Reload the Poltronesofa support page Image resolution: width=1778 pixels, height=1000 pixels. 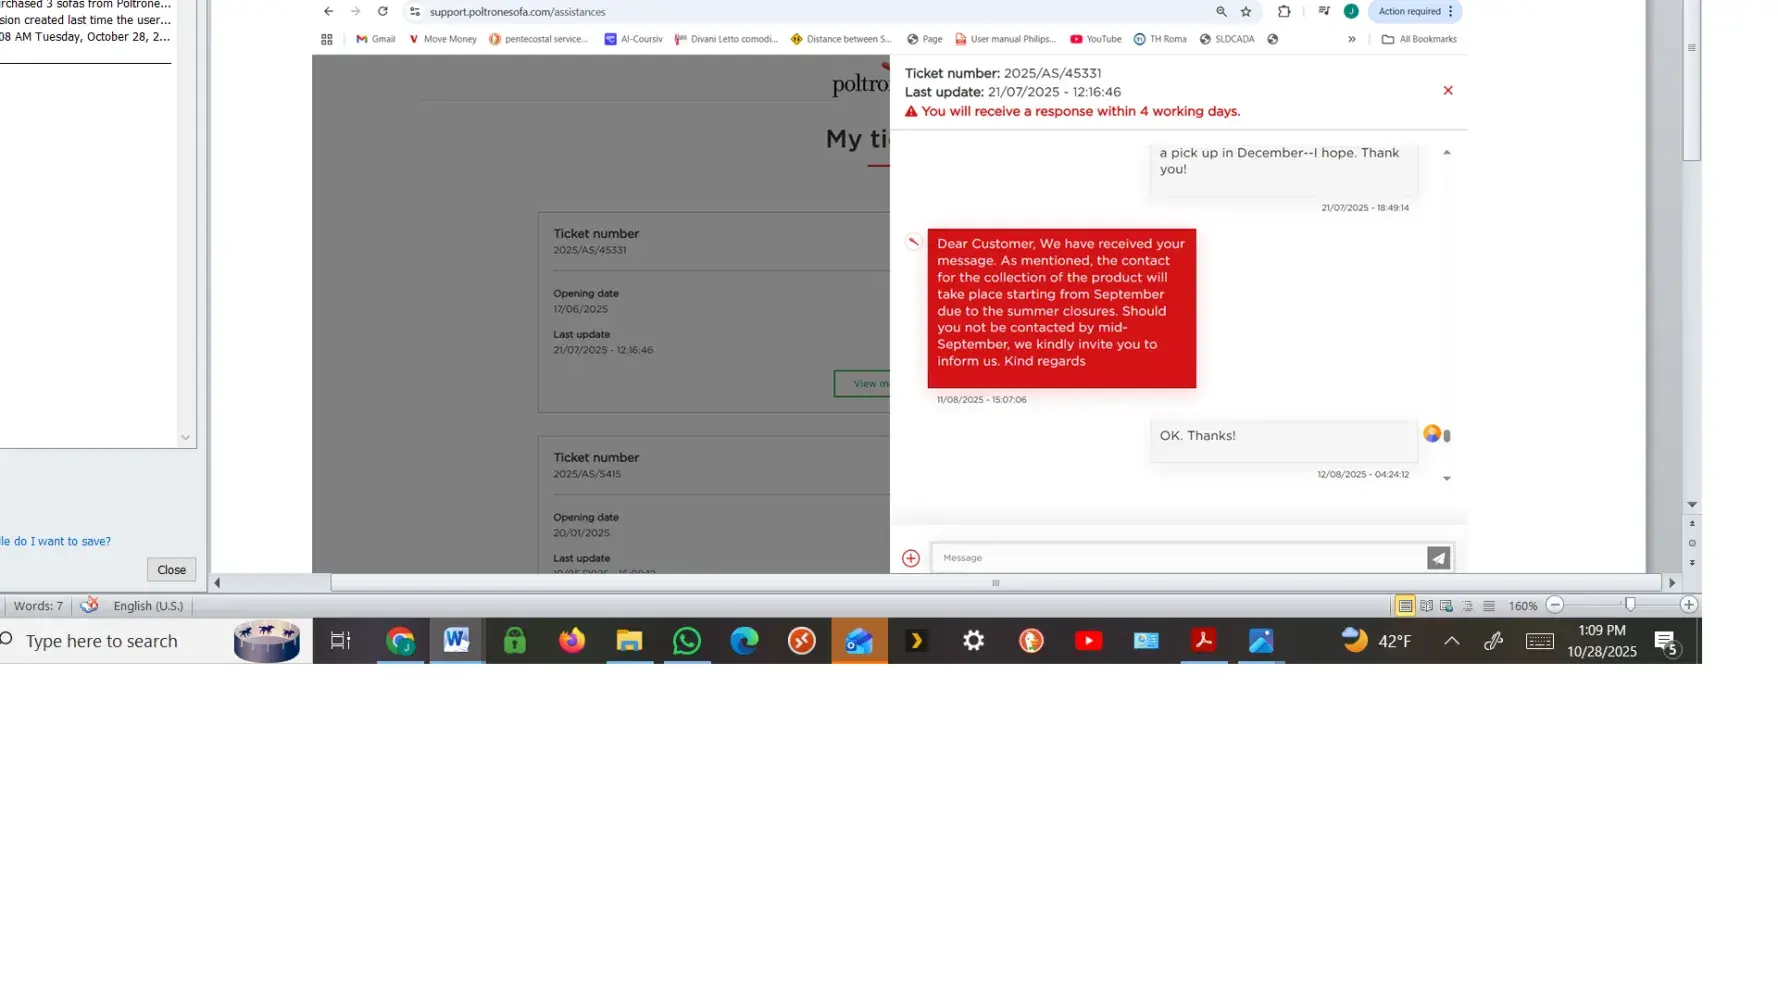click(x=382, y=11)
